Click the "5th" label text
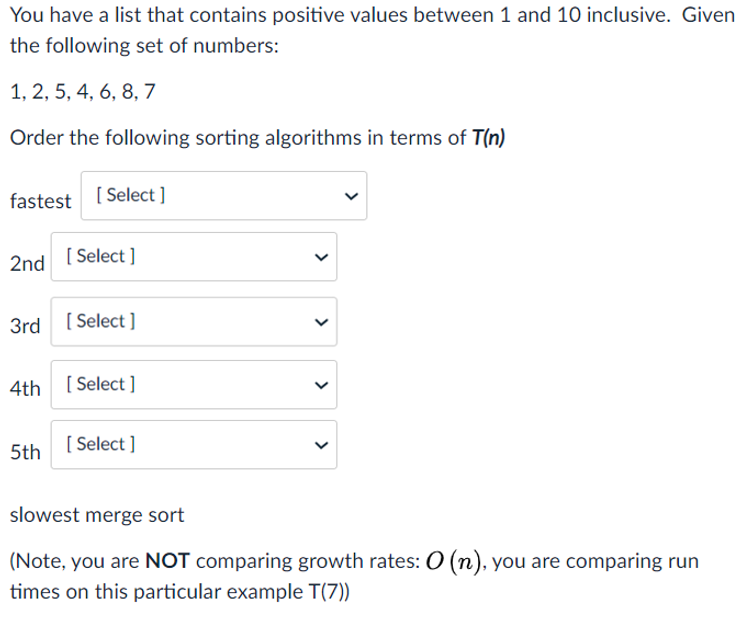Viewport: 742px width, 630px height. click(25, 452)
